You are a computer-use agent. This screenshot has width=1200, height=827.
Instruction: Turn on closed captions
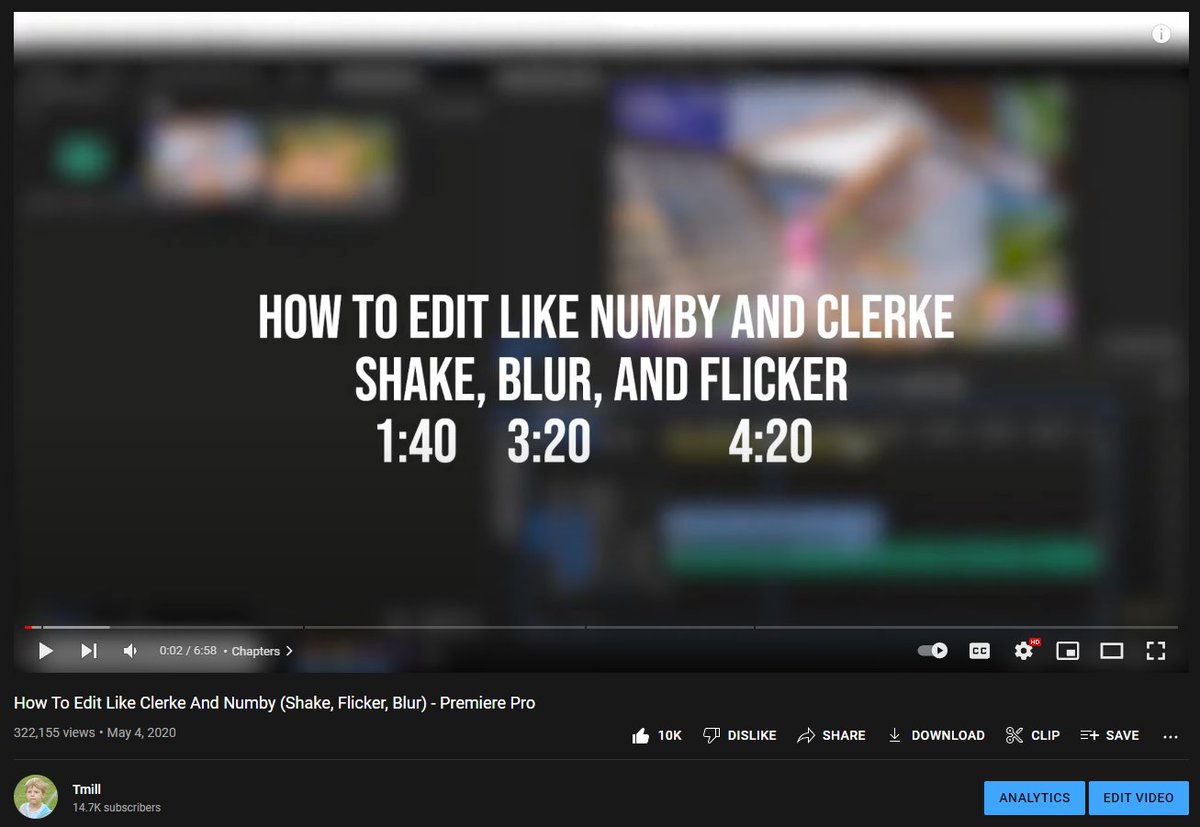click(x=979, y=651)
